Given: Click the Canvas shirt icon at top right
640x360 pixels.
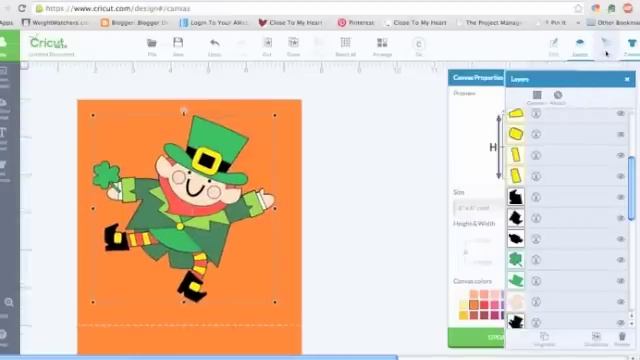Looking at the screenshot, I should coord(632,43).
